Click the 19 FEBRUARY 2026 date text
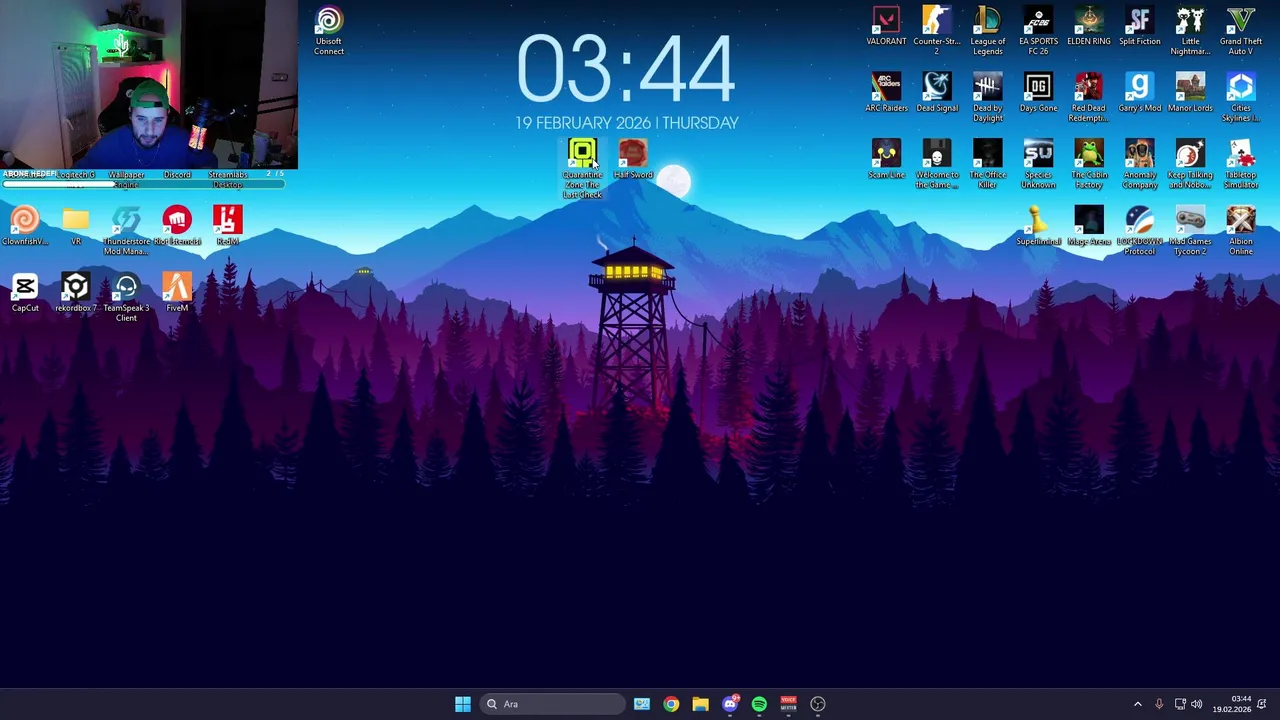The width and height of the screenshot is (1280, 720). click(581, 123)
